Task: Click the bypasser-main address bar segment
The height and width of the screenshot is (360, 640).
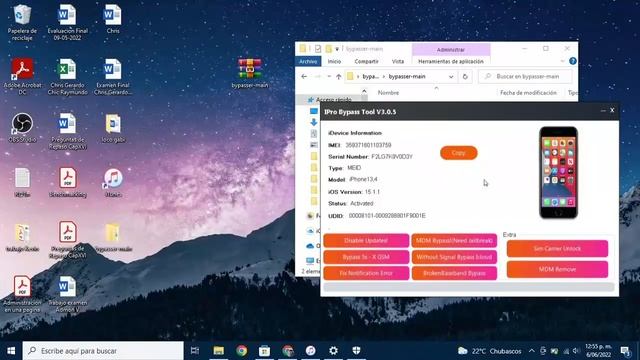Action: [407, 76]
